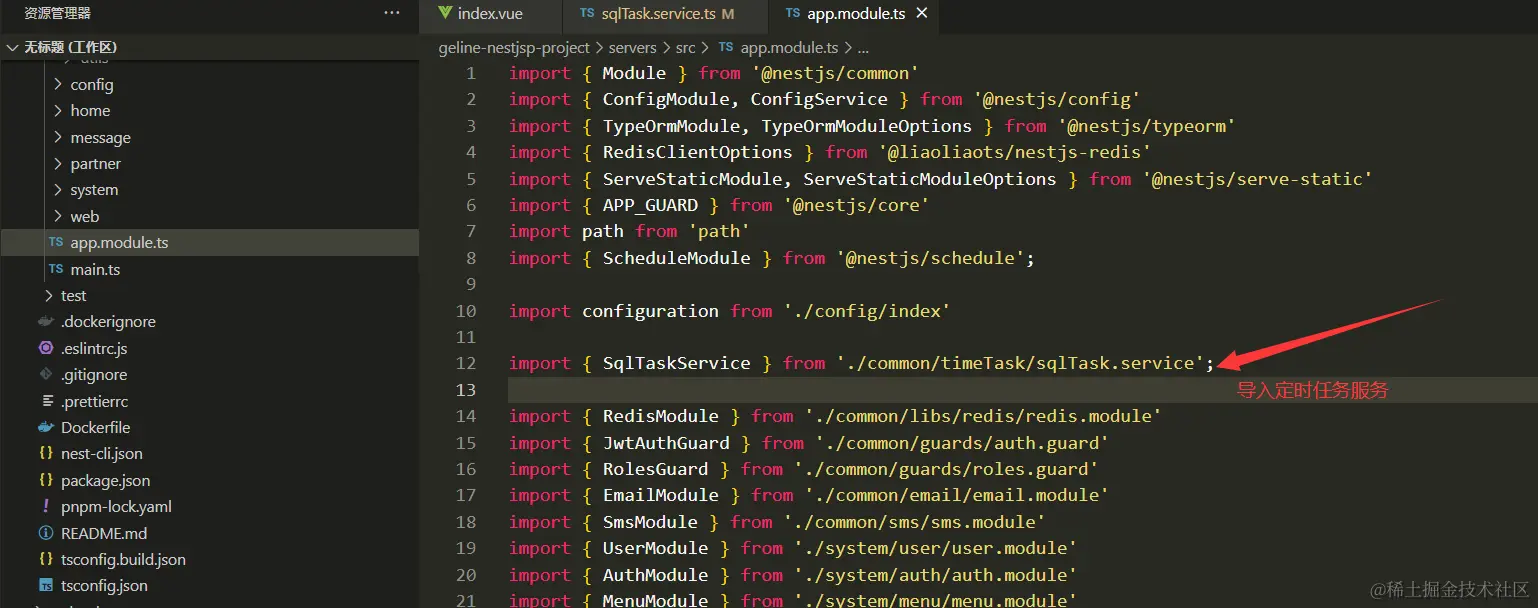Click the TS config icon beside tsconfig.json
This screenshot has height=608, width=1538.
click(45, 585)
